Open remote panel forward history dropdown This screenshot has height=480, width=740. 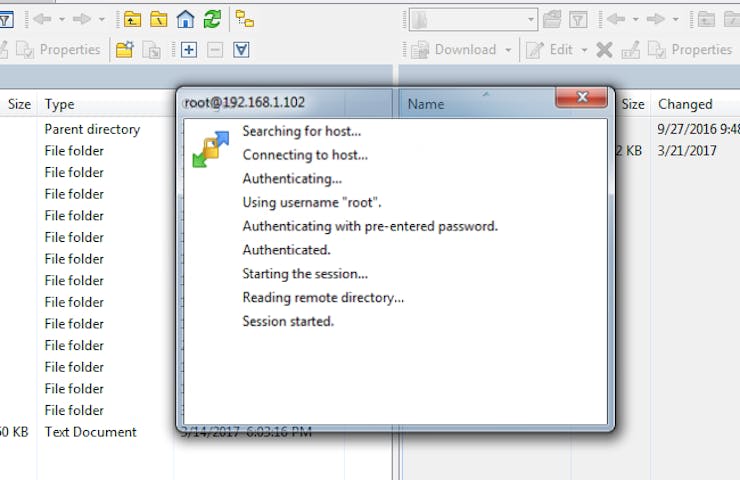point(675,19)
